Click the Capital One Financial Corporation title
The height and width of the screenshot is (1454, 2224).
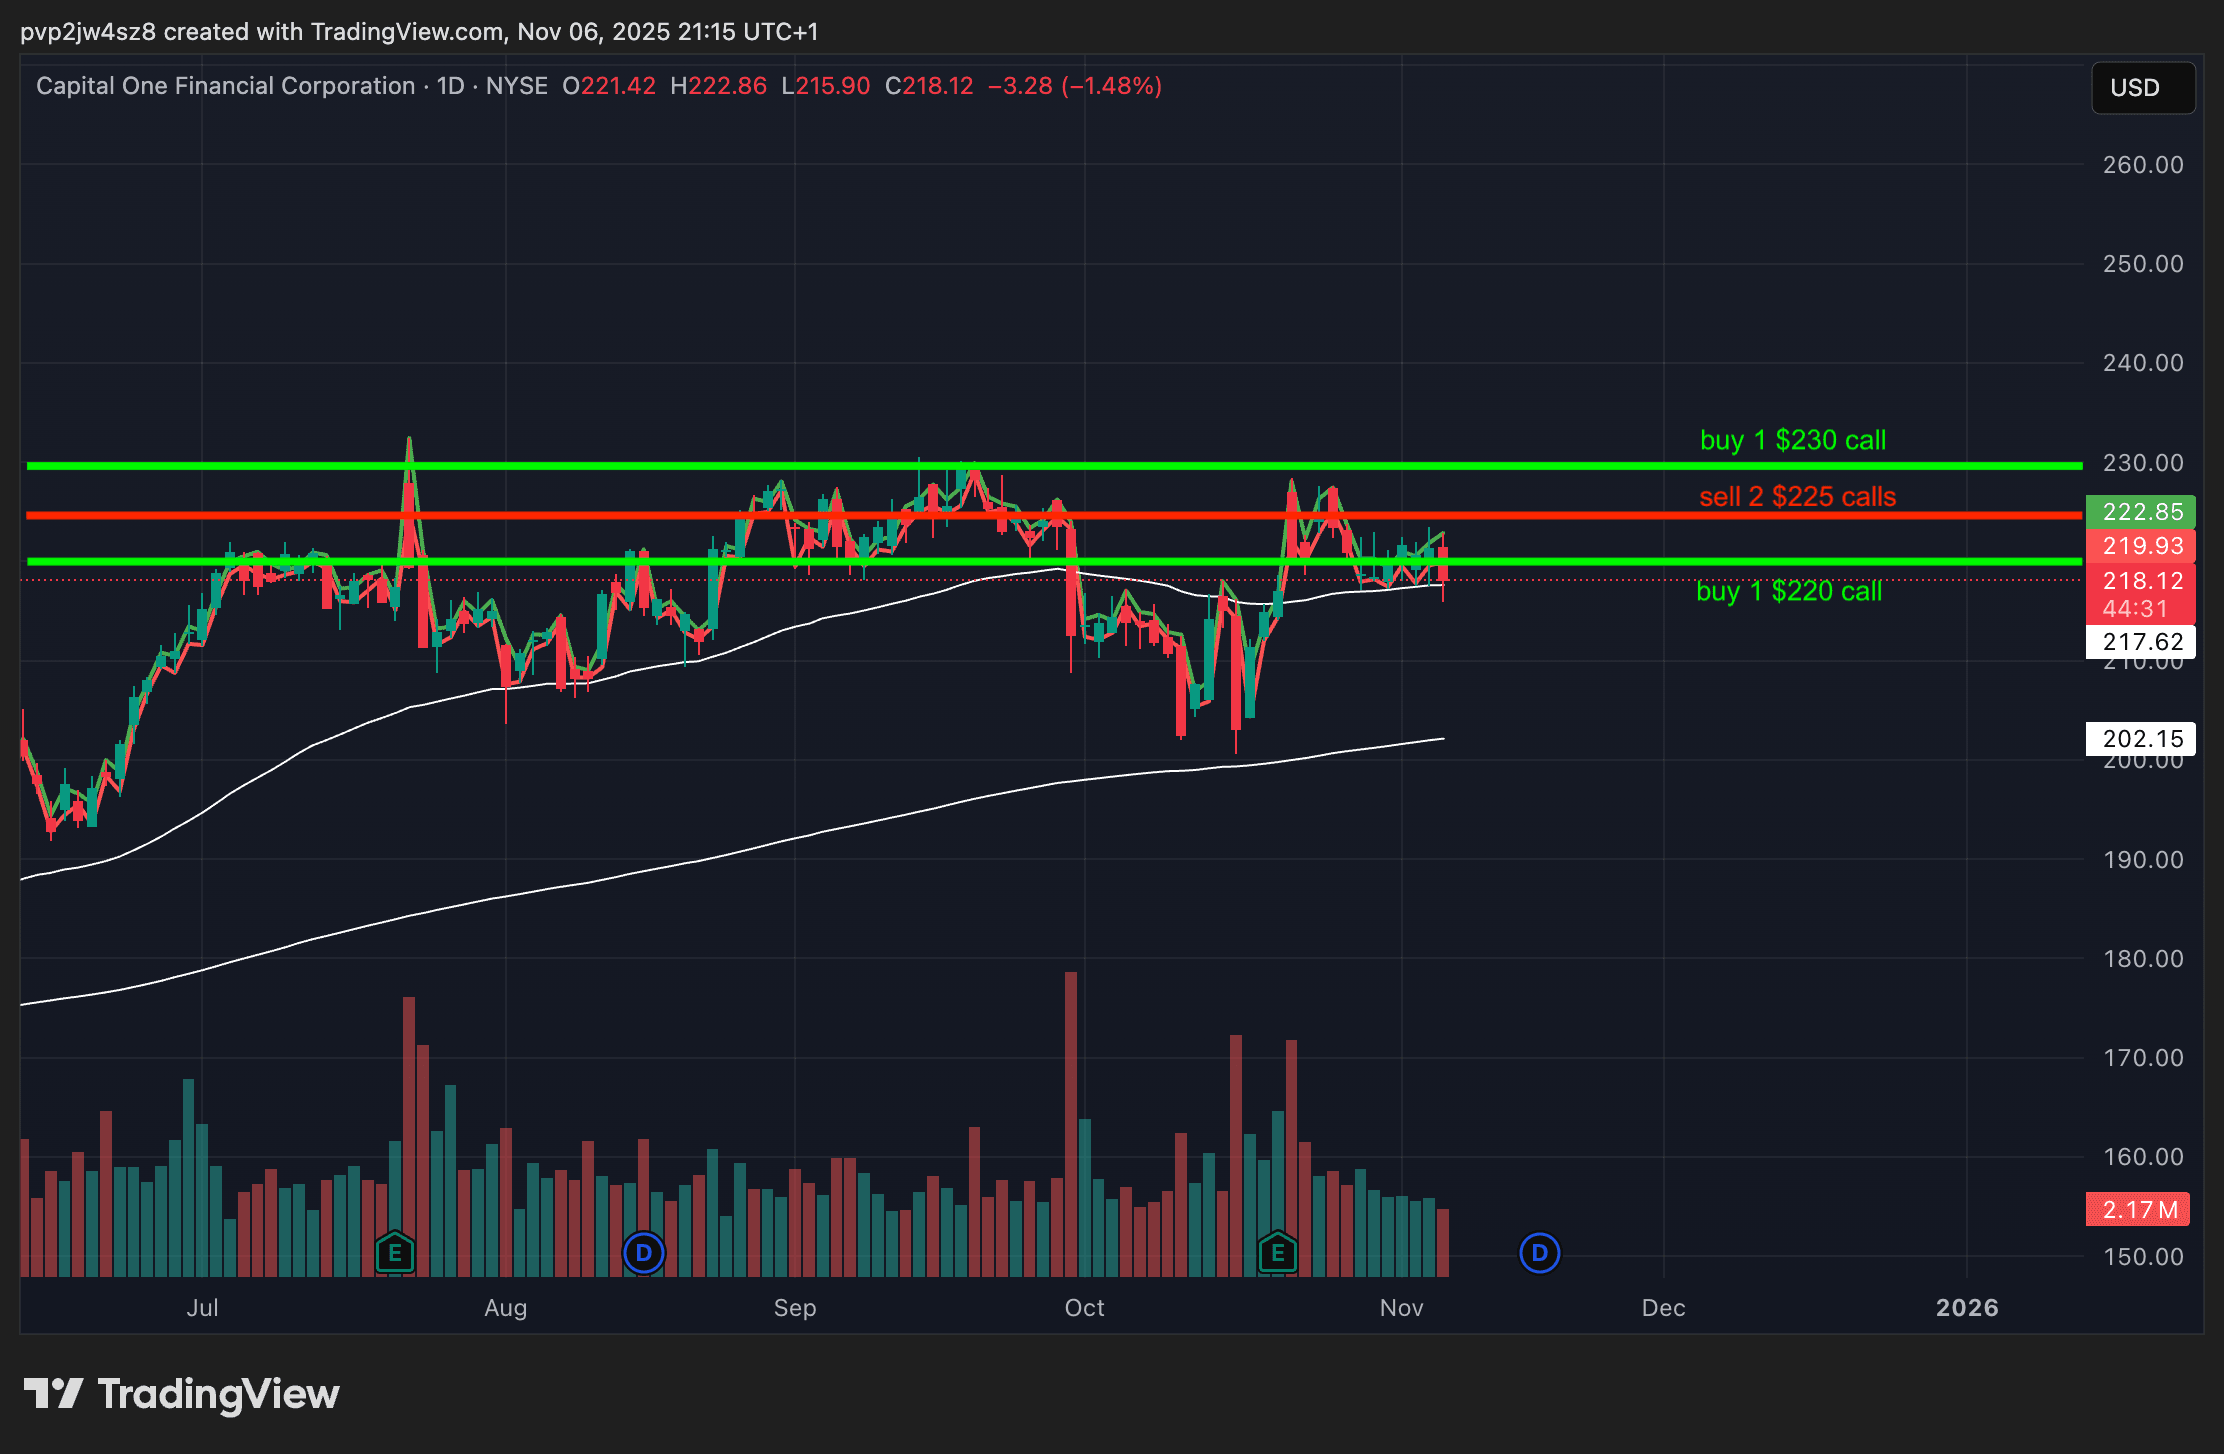[x=225, y=86]
